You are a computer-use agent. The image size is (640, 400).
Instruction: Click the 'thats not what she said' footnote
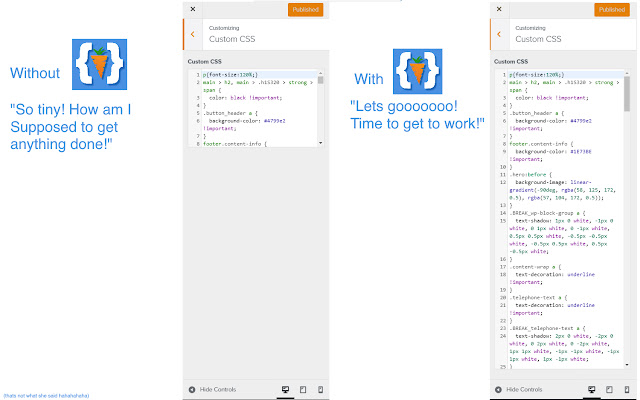[46, 396]
